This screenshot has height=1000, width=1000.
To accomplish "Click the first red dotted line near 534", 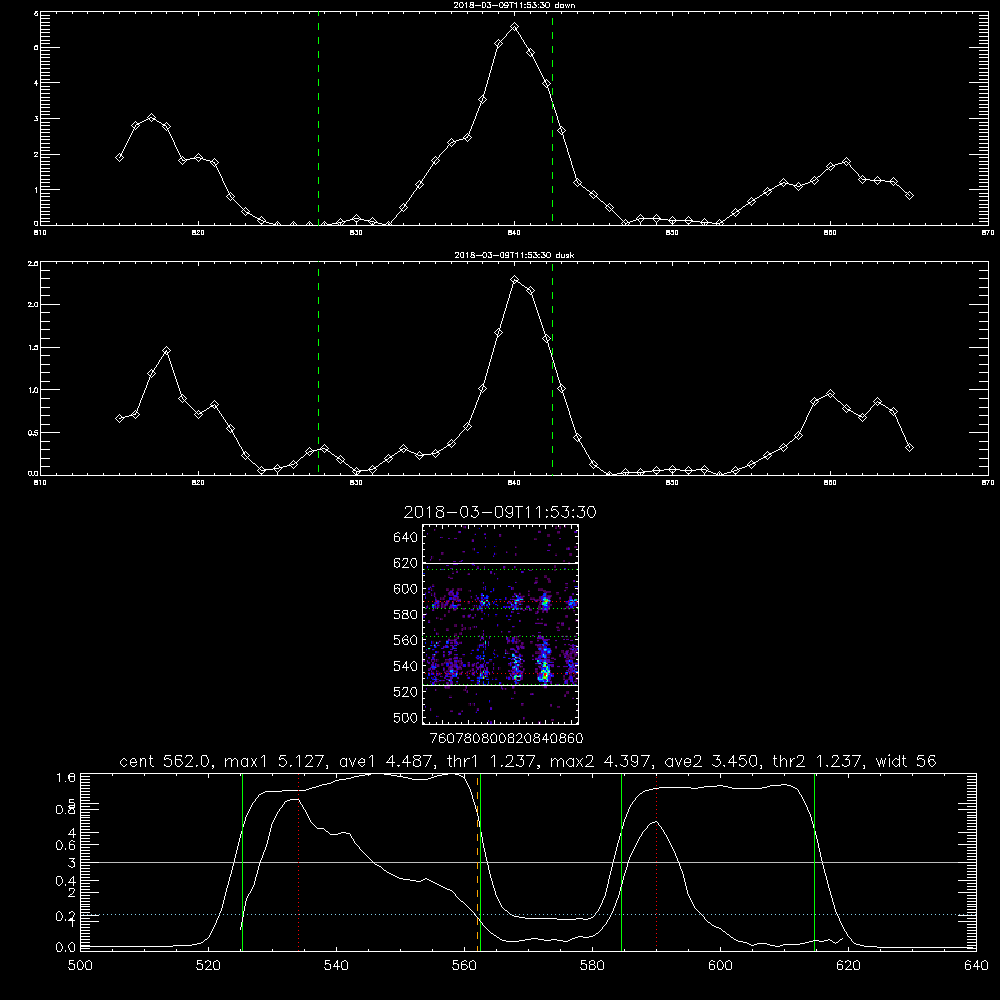I will (298, 861).
